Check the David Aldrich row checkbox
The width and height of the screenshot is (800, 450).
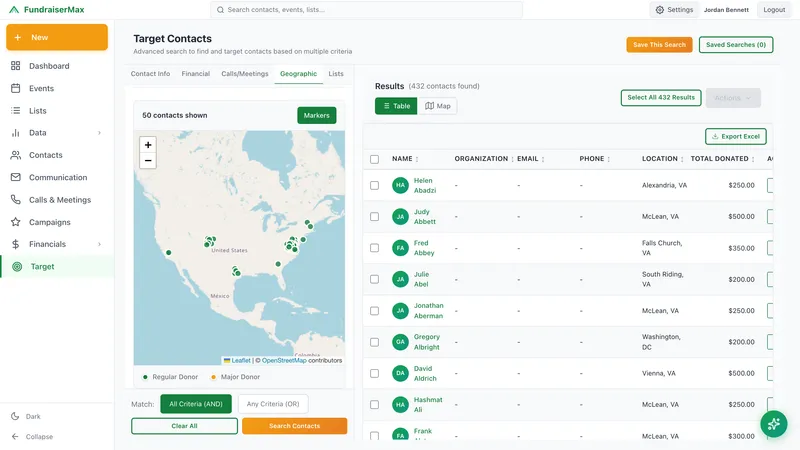[x=374, y=373]
